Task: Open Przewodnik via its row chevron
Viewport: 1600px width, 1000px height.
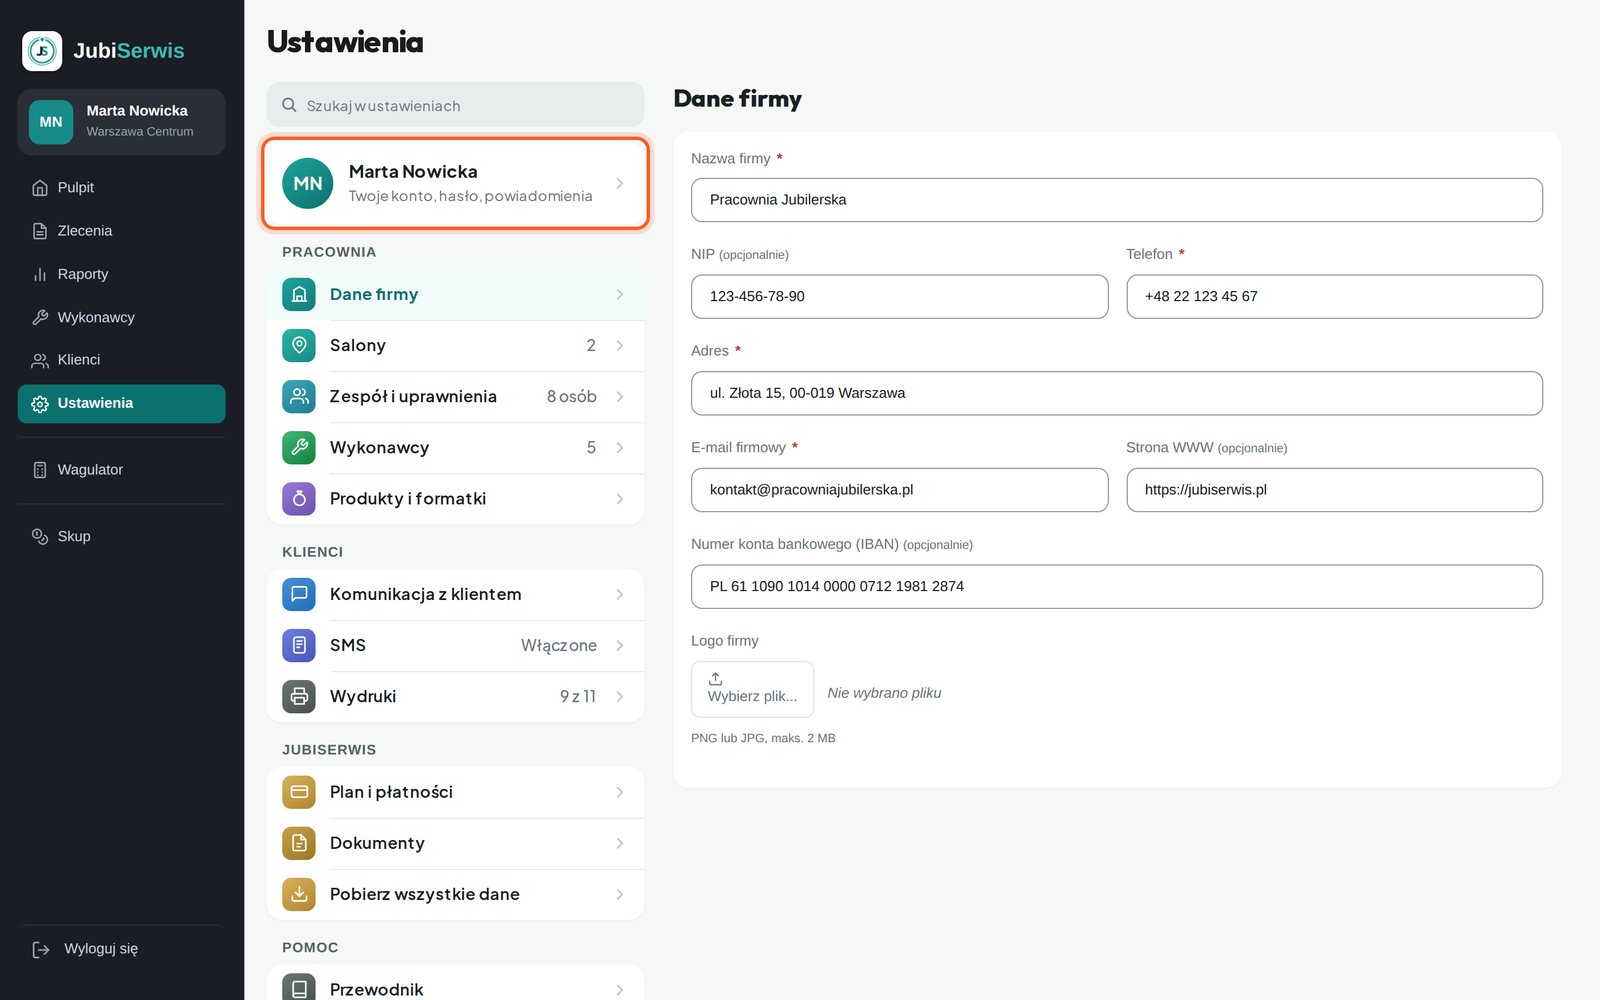Action: 620,990
